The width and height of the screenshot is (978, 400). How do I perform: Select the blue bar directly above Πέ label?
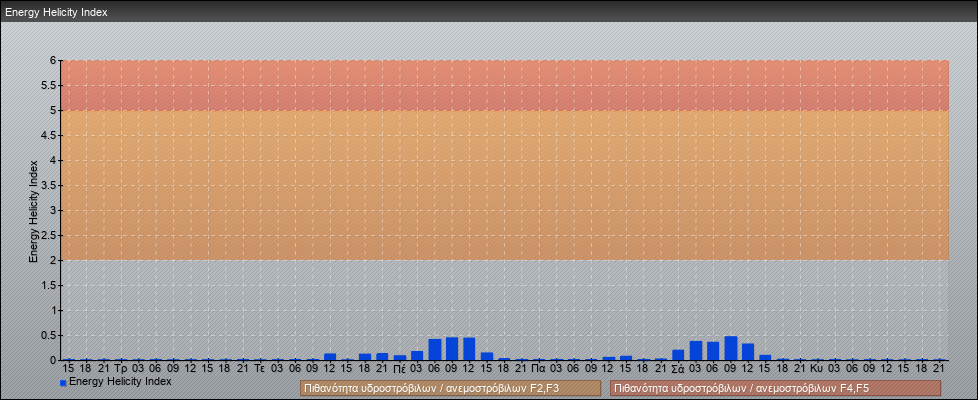pyautogui.click(x=400, y=358)
